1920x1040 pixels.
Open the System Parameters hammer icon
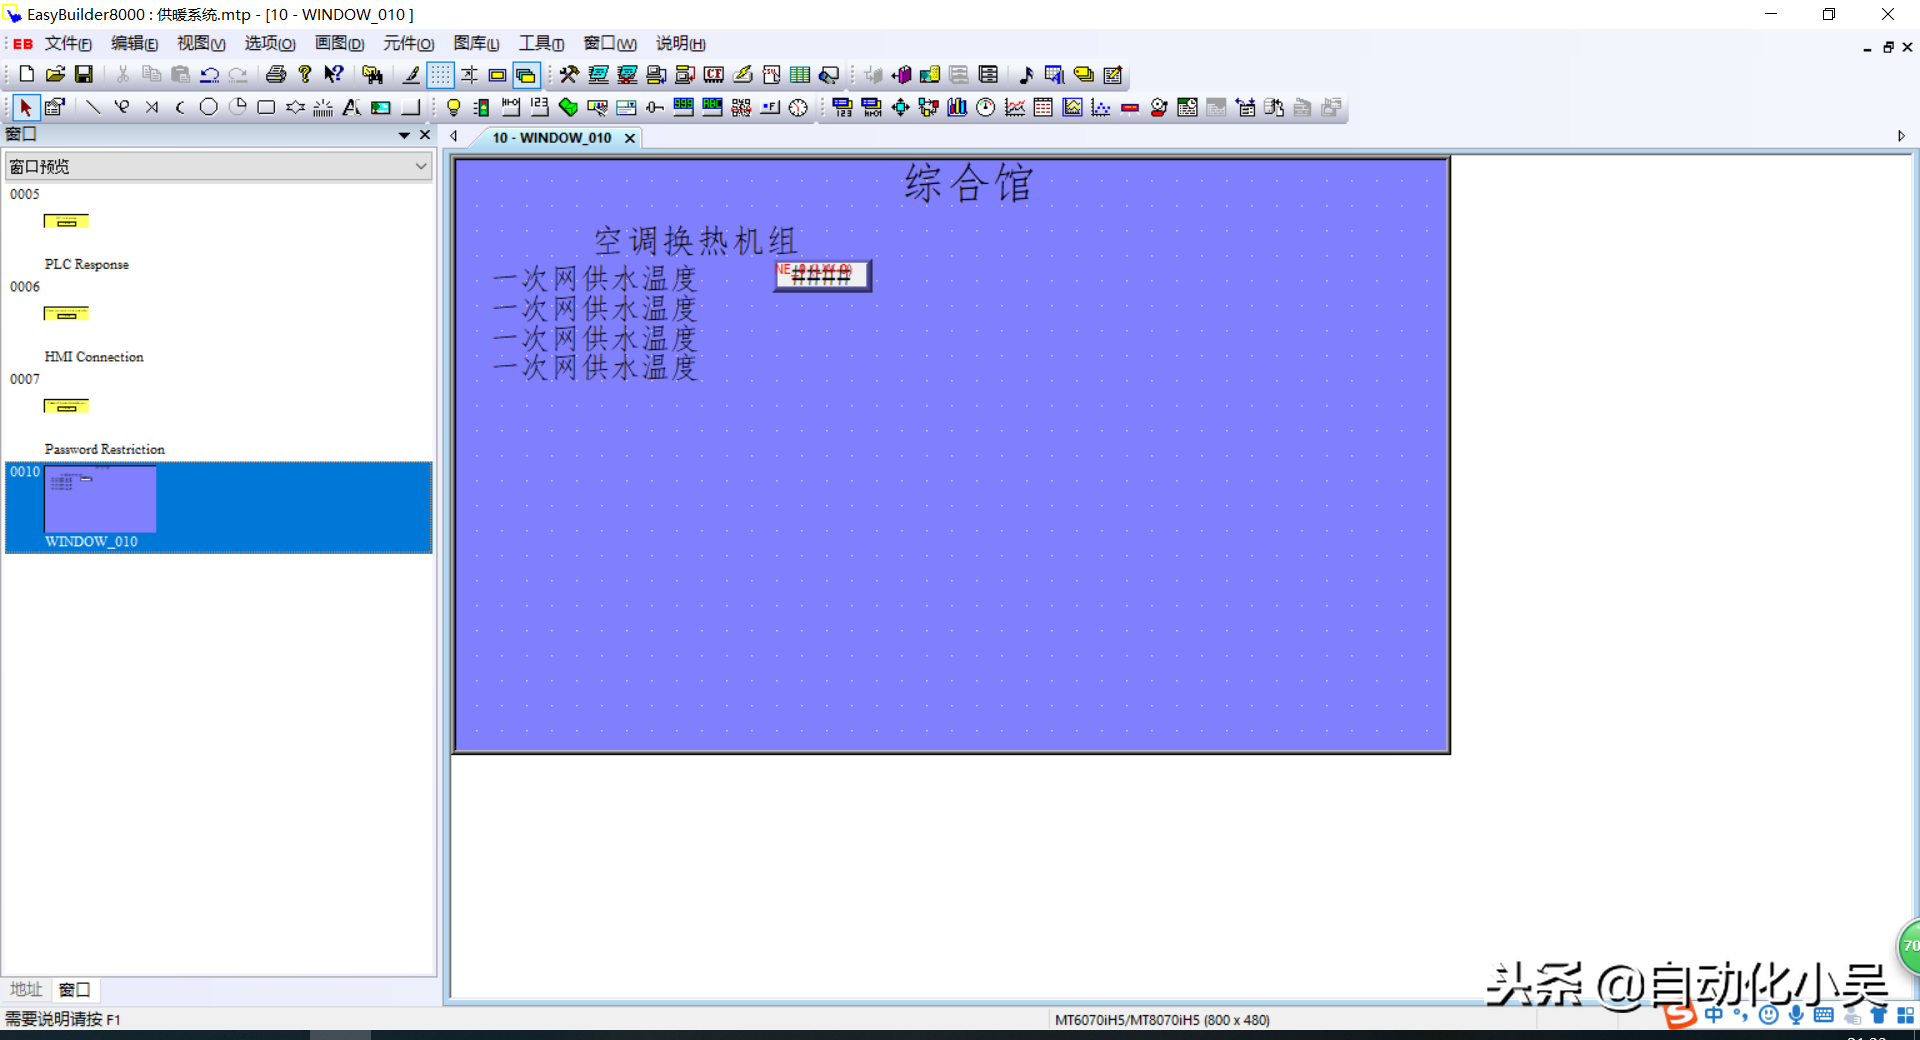[569, 74]
